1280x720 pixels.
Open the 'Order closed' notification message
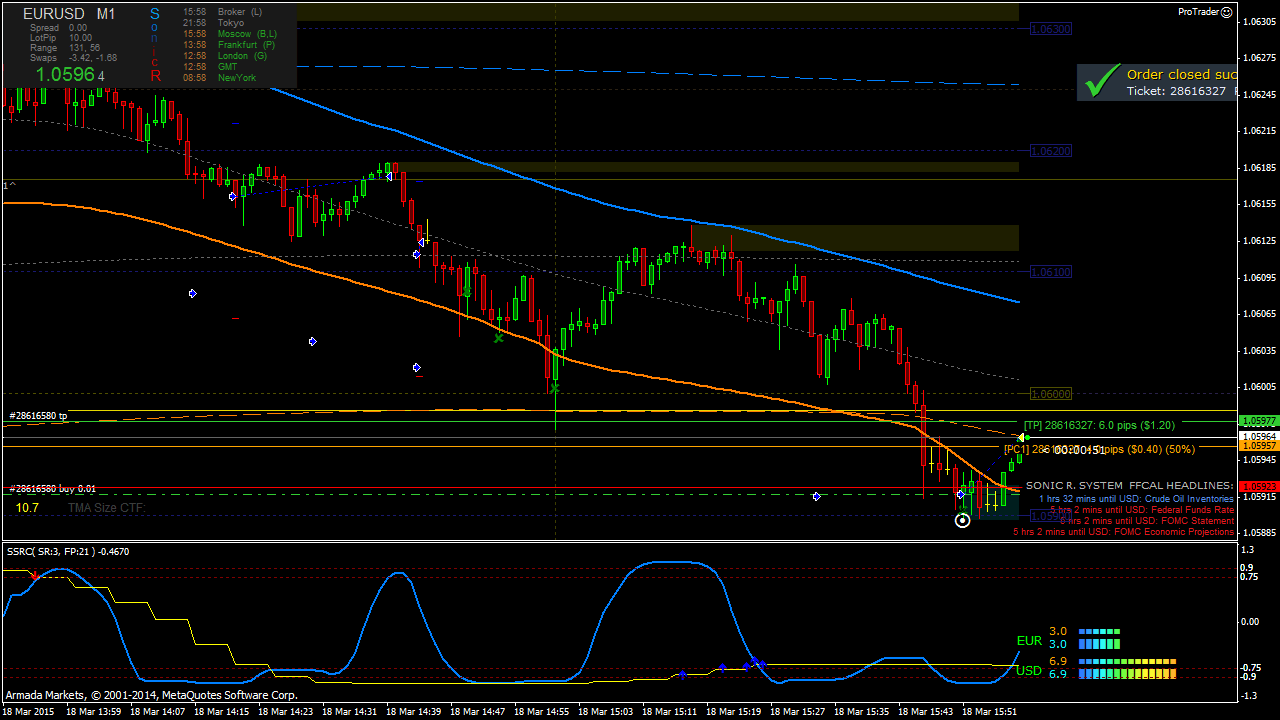[x=1158, y=82]
